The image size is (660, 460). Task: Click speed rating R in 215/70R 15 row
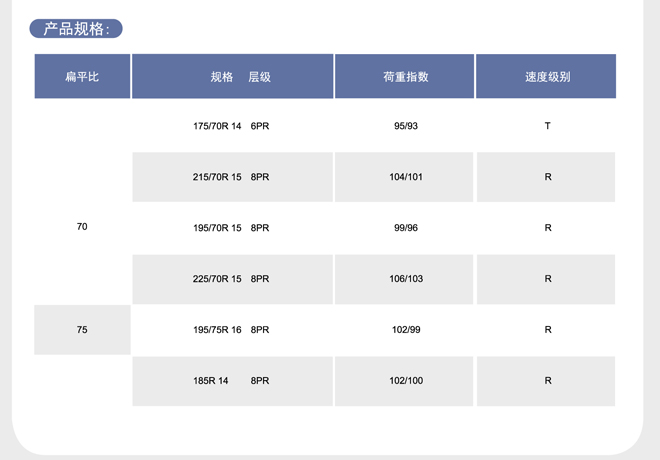pyautogui.click(x=546, y=177)
